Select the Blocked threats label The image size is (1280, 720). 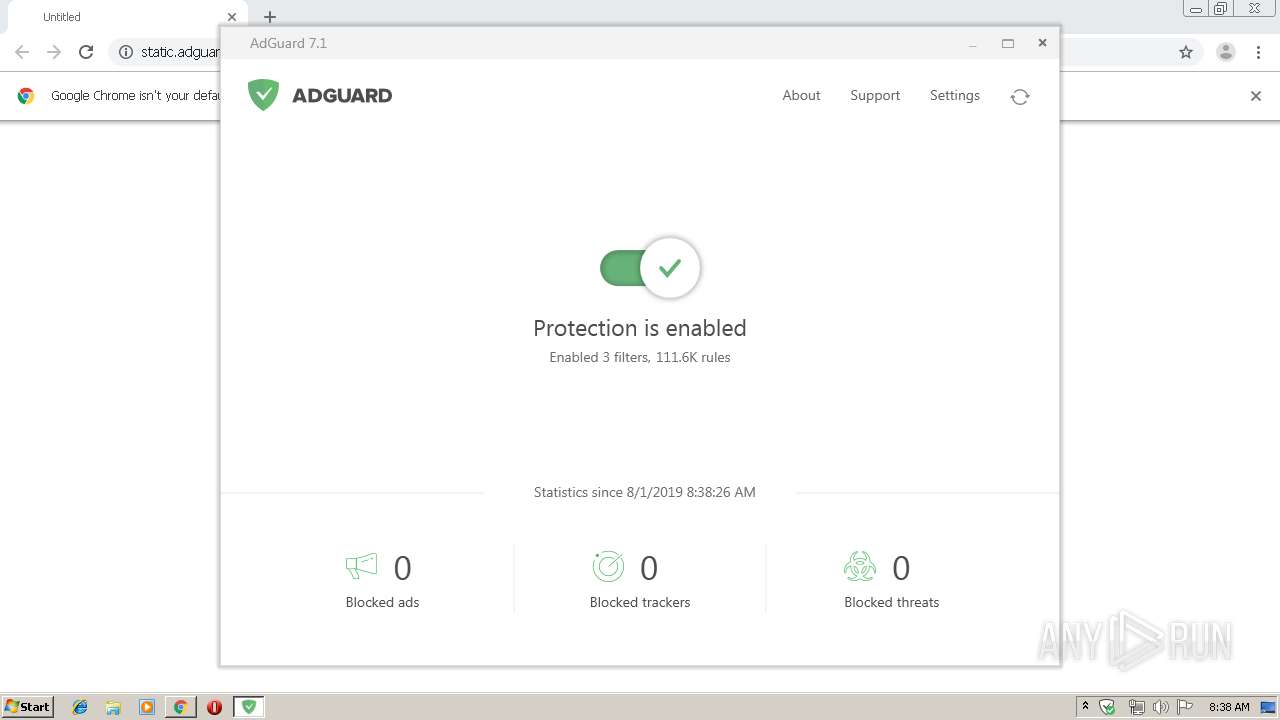pos(892,602)
